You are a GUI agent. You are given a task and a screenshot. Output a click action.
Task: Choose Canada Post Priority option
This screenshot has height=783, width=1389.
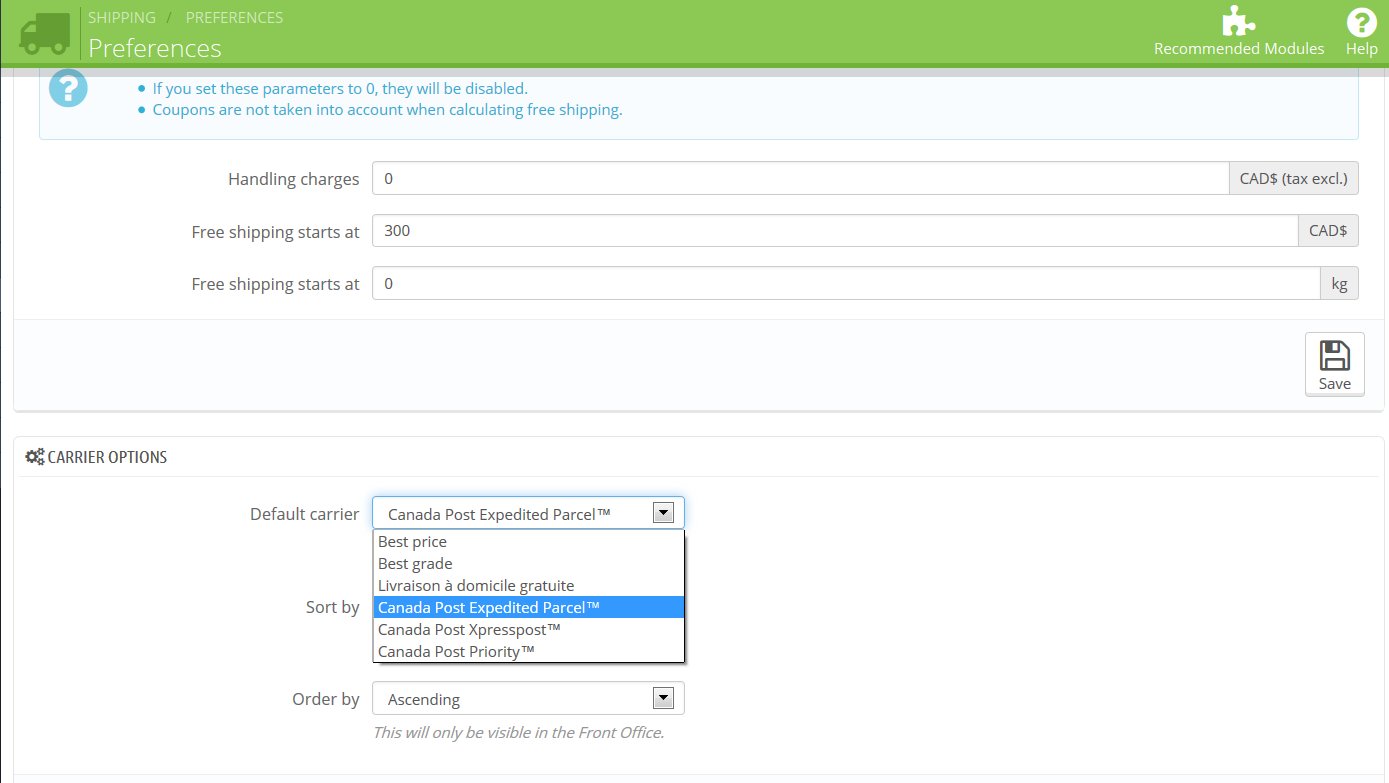tap(529, 651)
